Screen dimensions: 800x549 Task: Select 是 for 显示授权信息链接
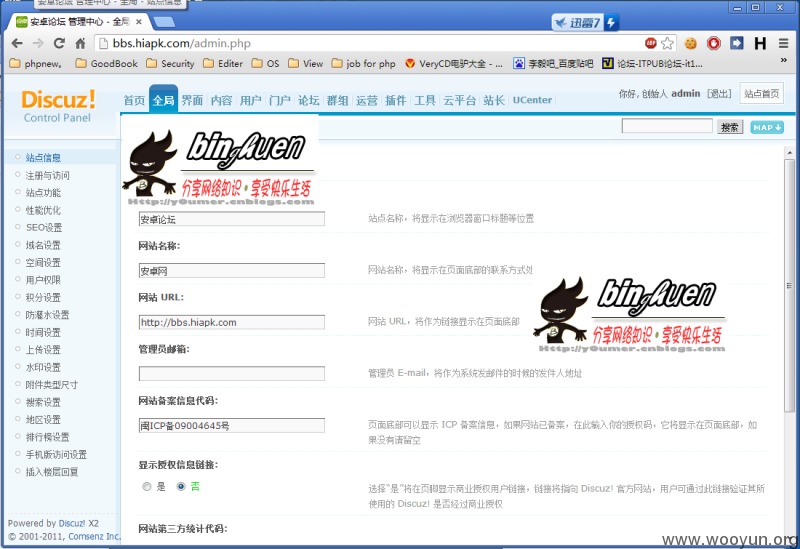pos(147,487)
